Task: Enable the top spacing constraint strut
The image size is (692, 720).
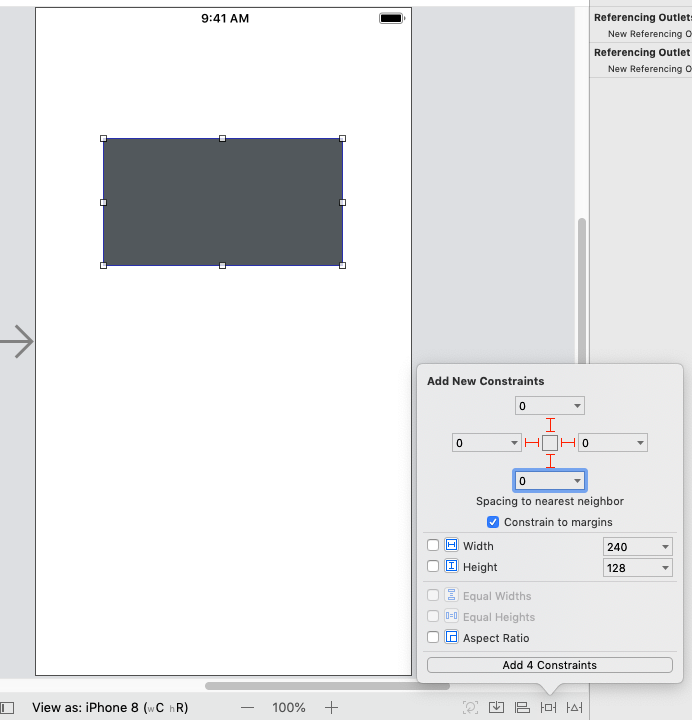Action: point(550,424)
